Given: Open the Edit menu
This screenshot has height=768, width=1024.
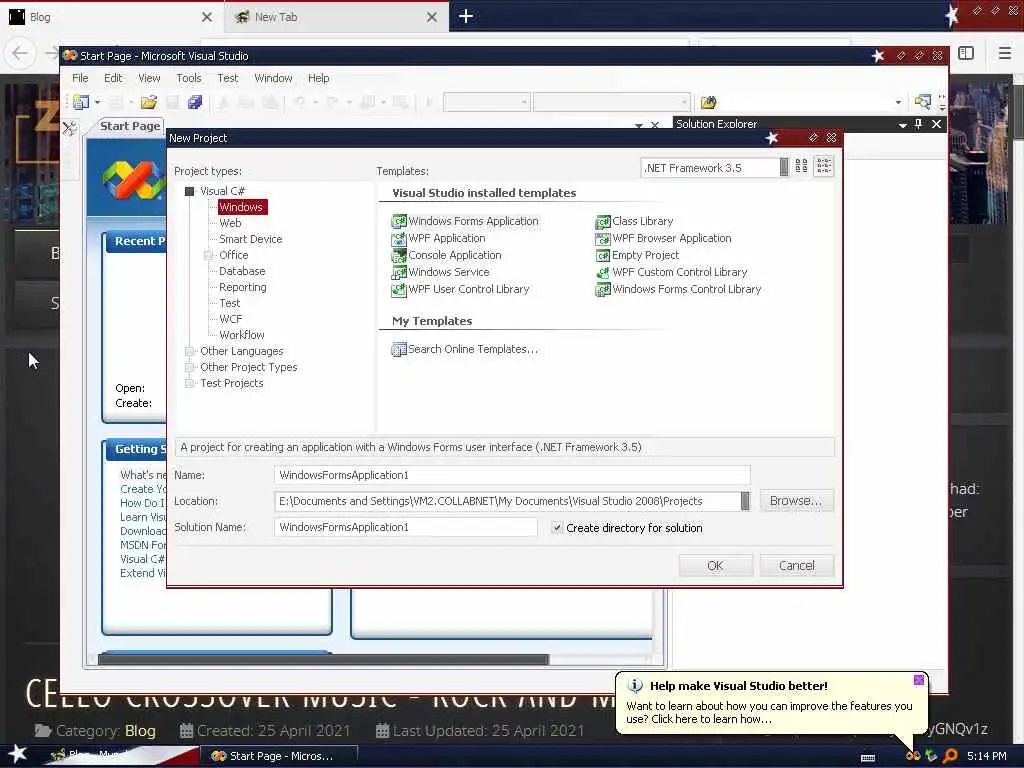Looking at the screenshot, I should coord(113,78).
